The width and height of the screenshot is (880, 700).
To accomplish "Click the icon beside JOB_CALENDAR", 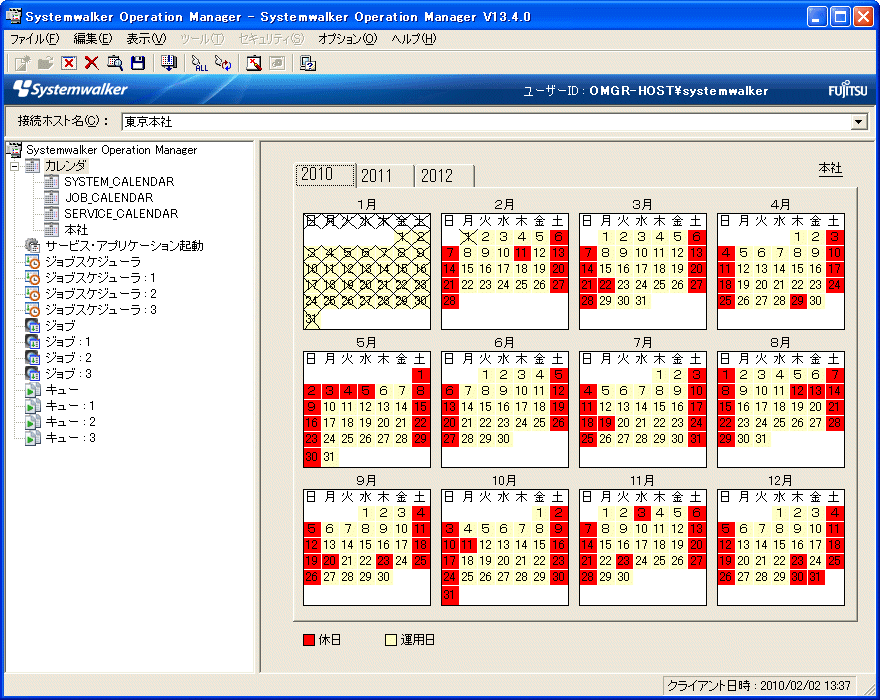I will [51, 198].
